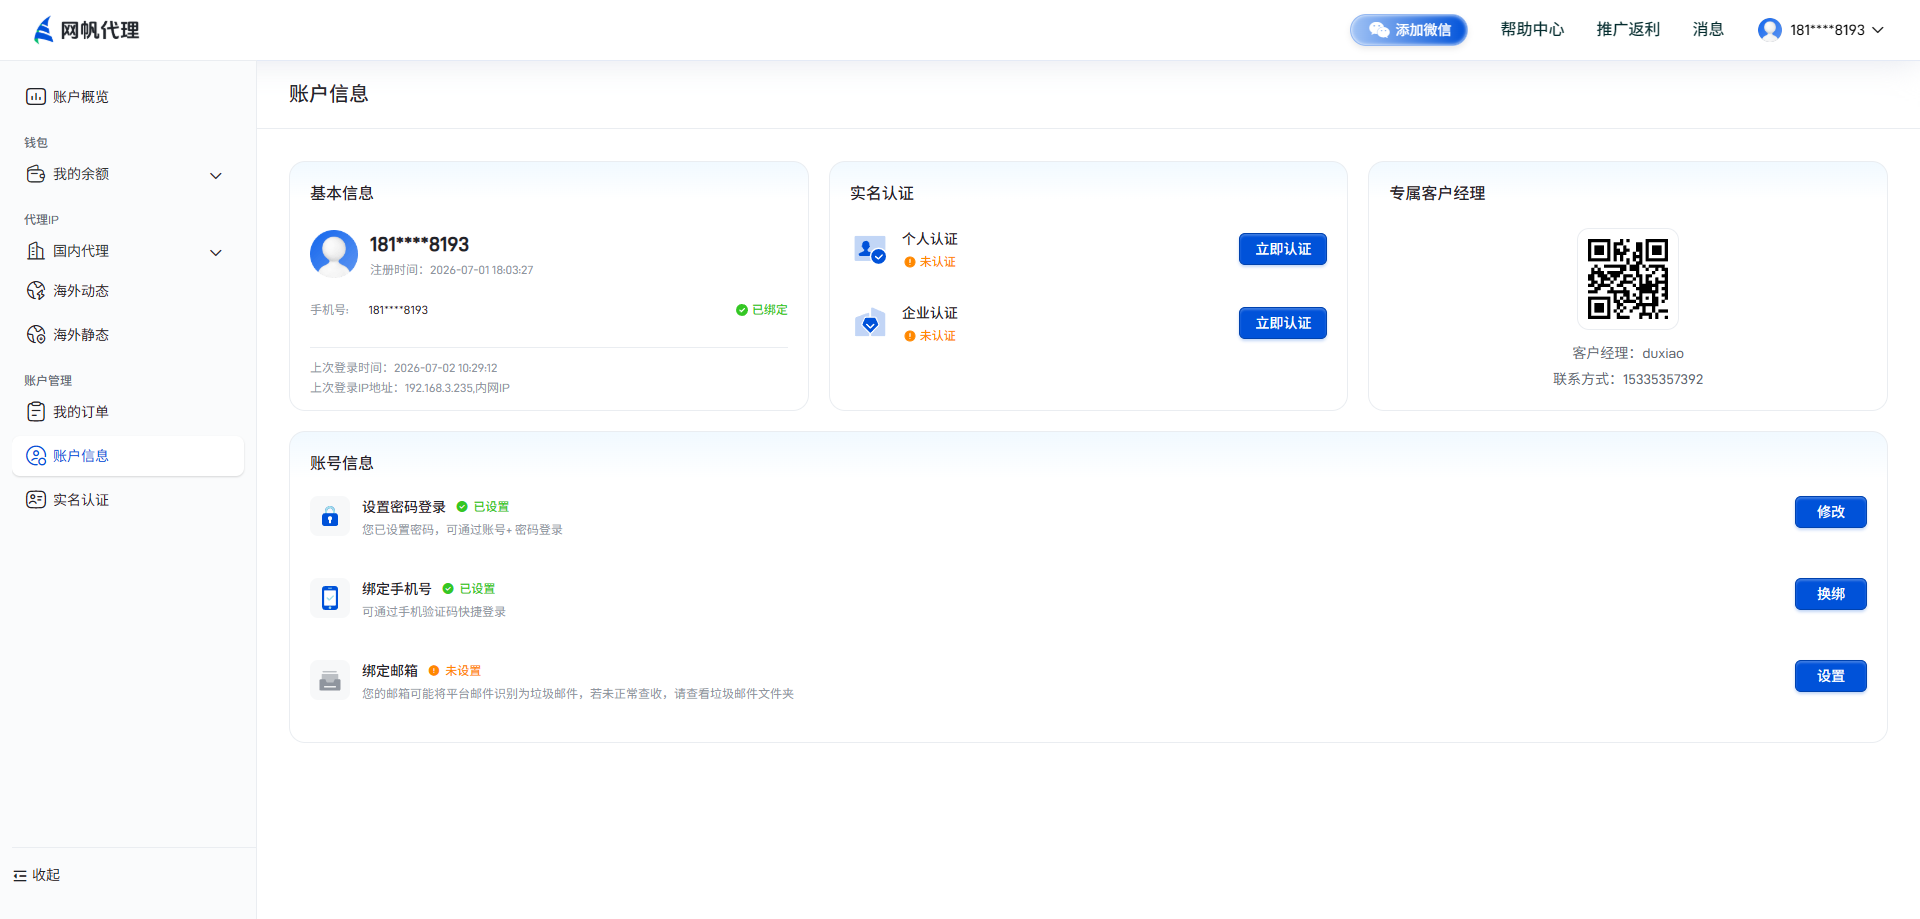
Task: Open 推广返利 in top navigation
Action: [x=1628, y=30]
